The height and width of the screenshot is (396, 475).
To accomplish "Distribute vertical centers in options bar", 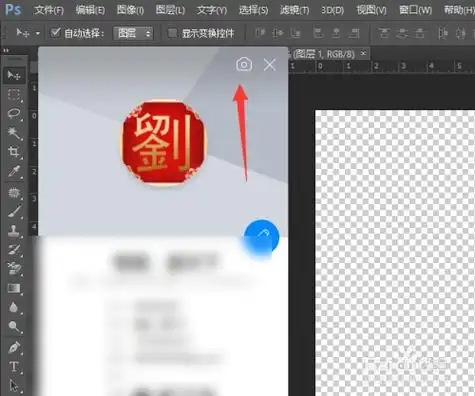I will click(402, 33).
